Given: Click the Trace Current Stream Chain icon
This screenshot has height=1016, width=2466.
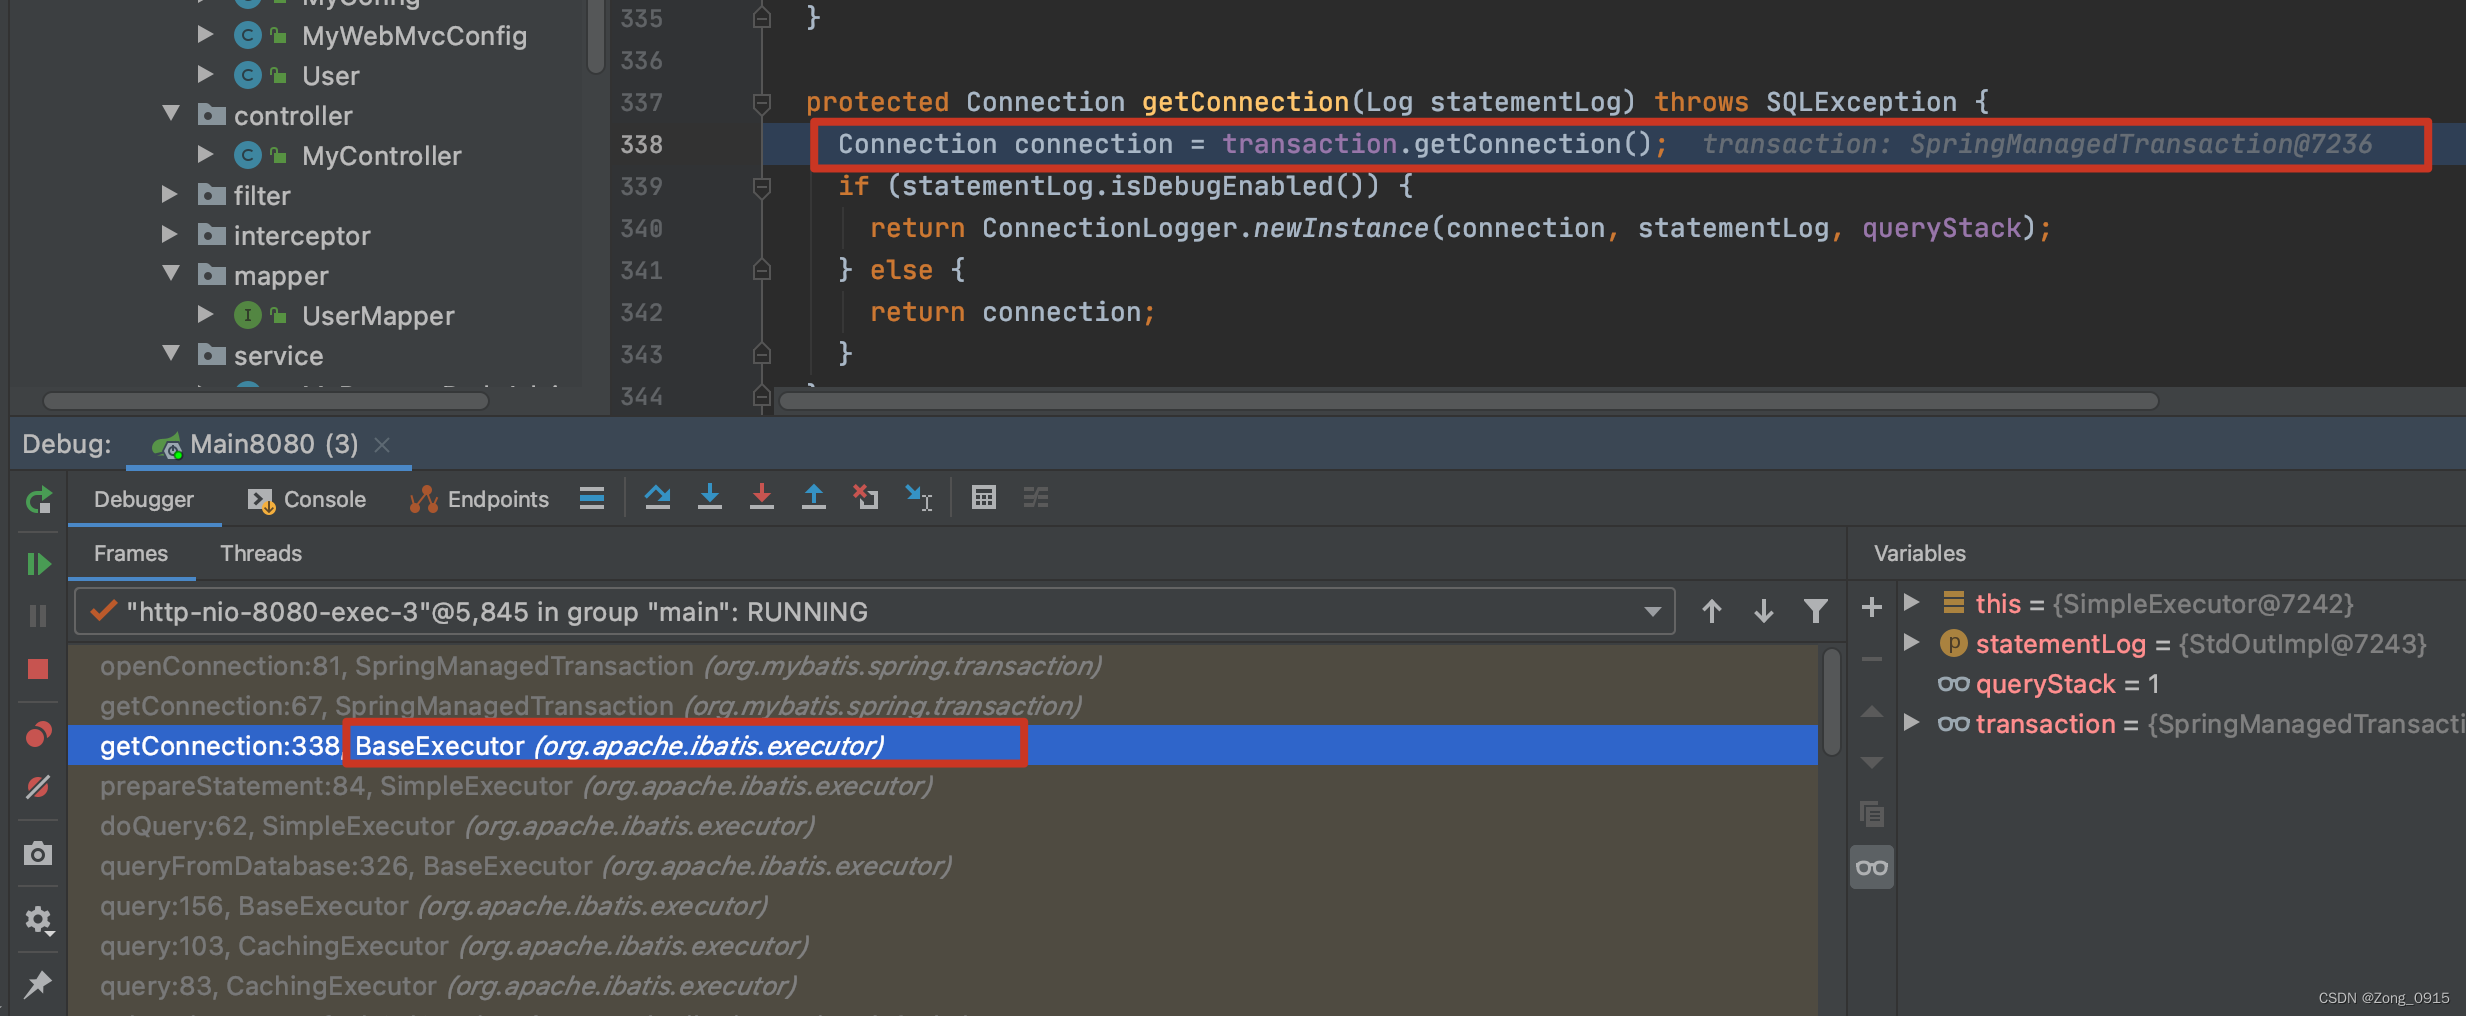Looking at the screenshot, I should [1036, 497].
